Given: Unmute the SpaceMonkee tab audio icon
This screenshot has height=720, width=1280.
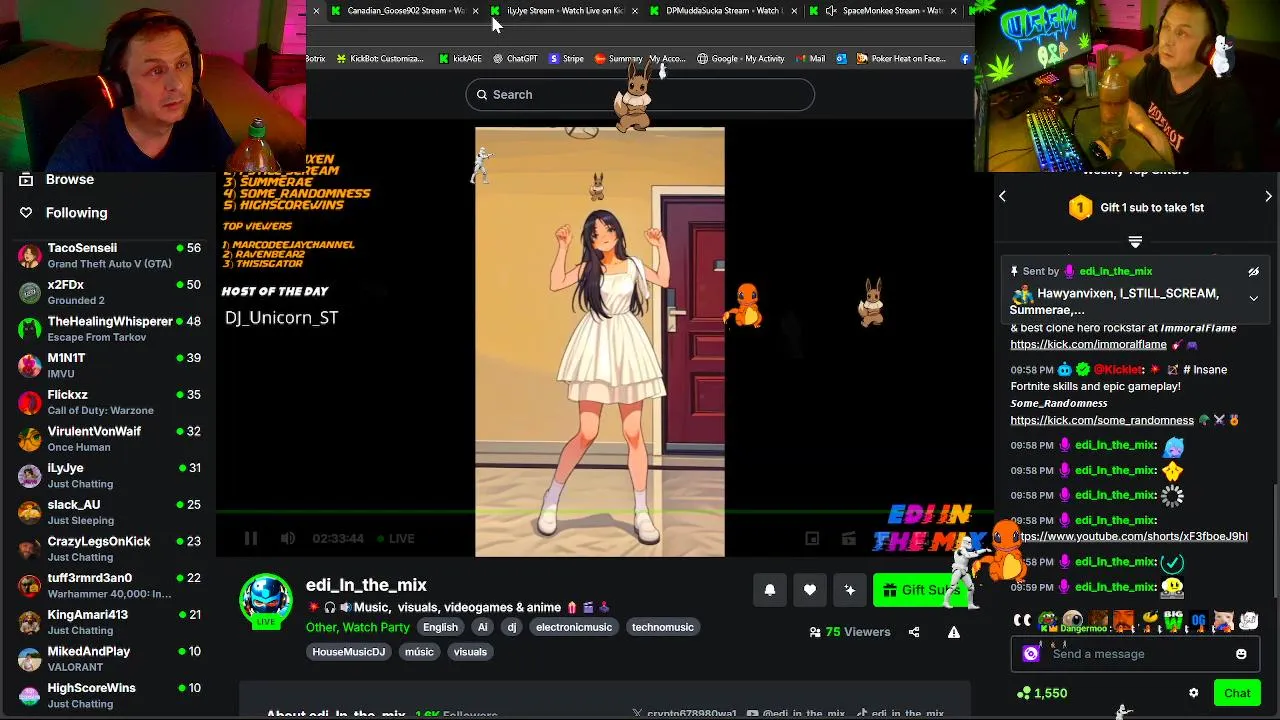Looking at the screenshot, I should (831, 11).
